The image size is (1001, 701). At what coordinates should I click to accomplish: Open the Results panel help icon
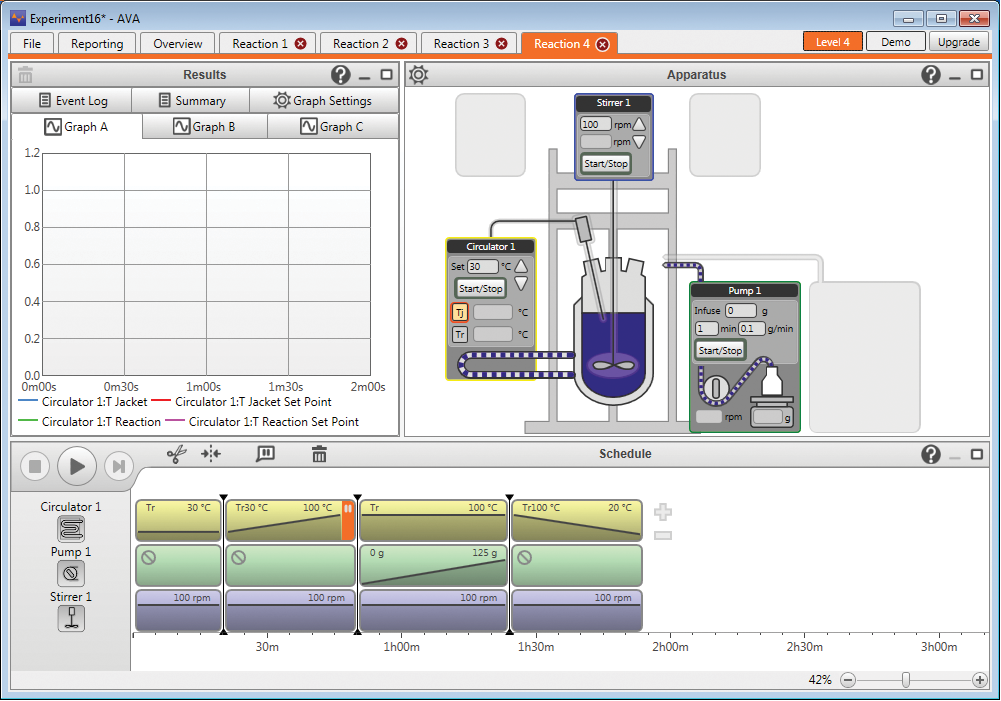[x=341, y=75]
